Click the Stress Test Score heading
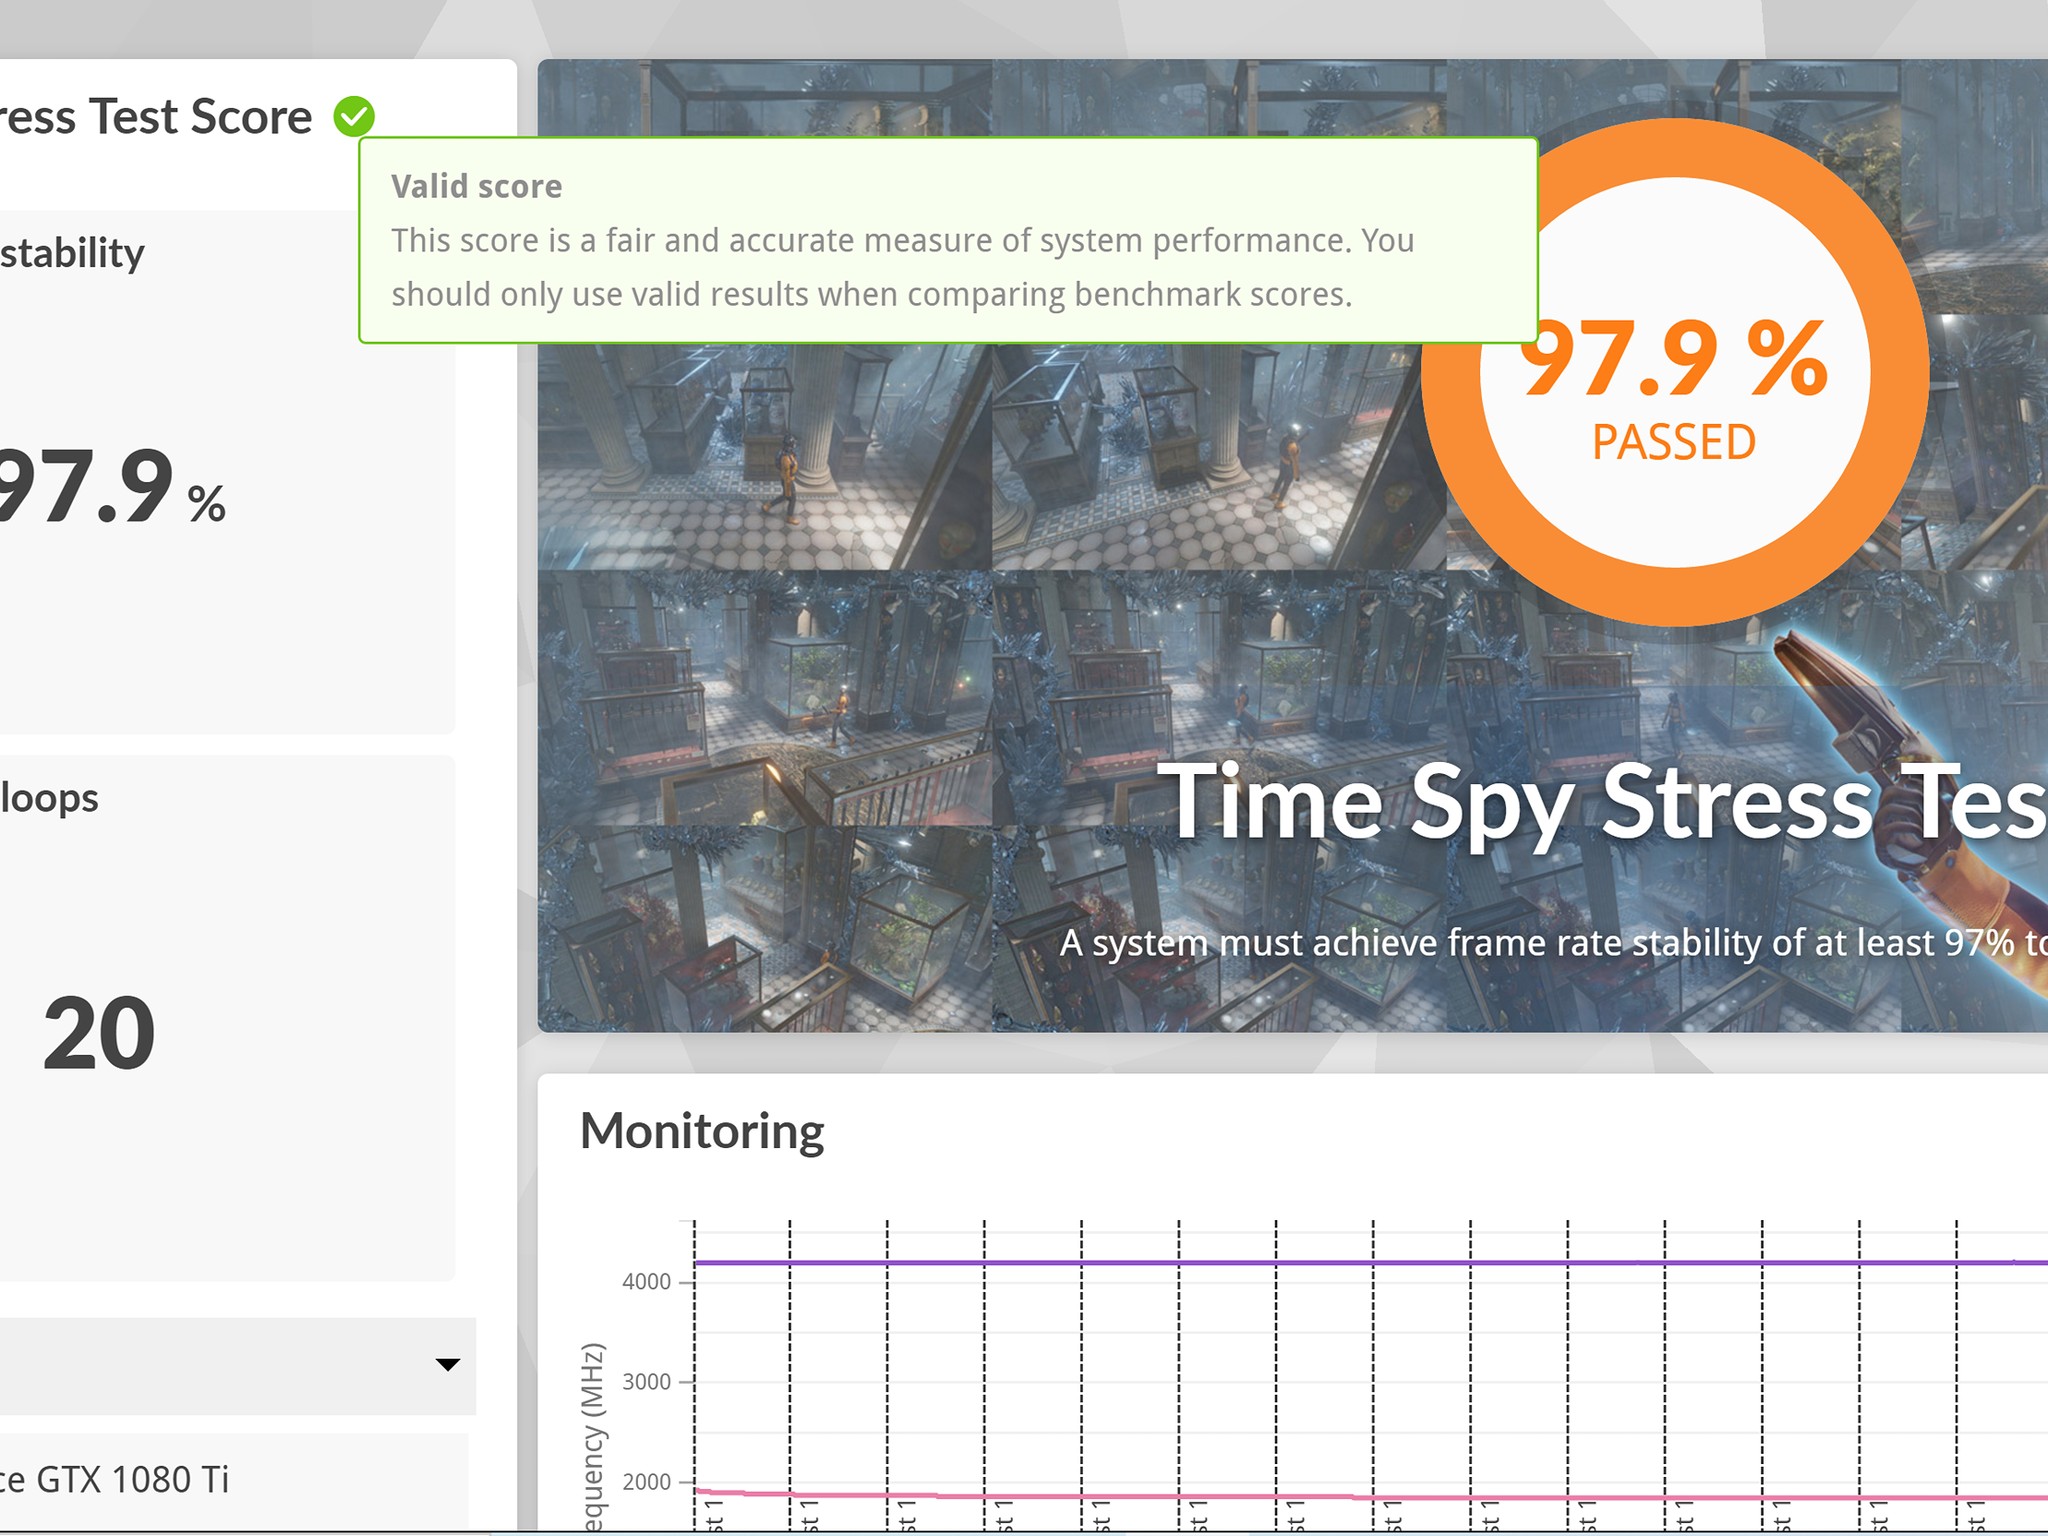The image size is (2048, 1536). 155,117
